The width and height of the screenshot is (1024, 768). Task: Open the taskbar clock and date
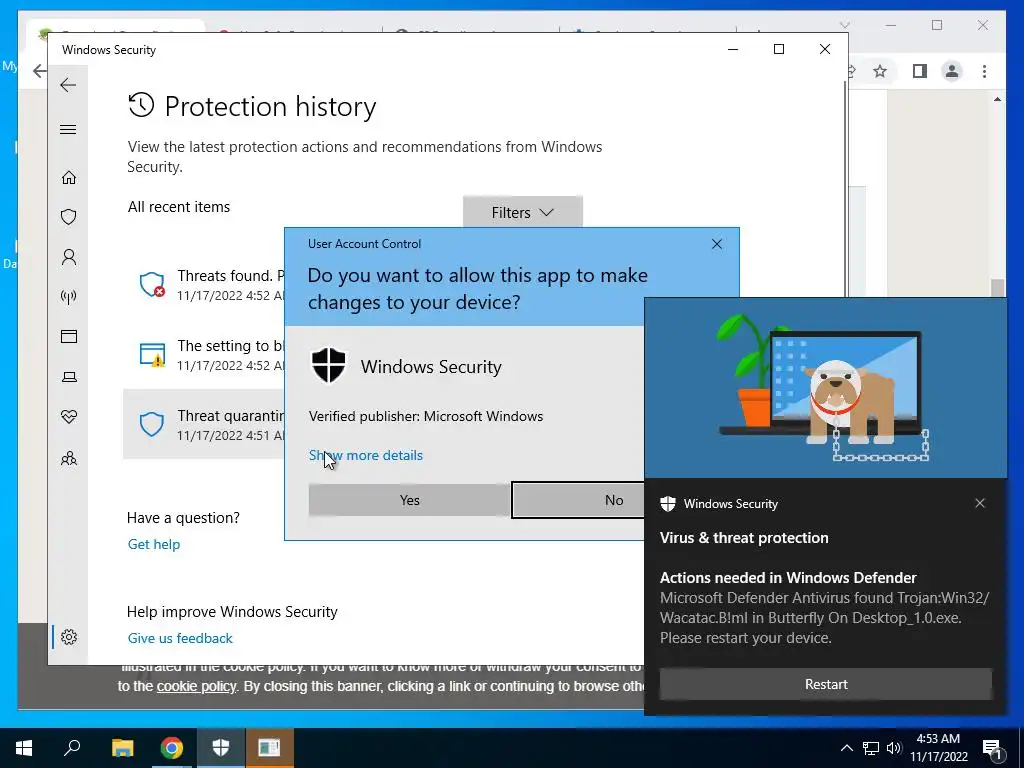coord(938,748)
